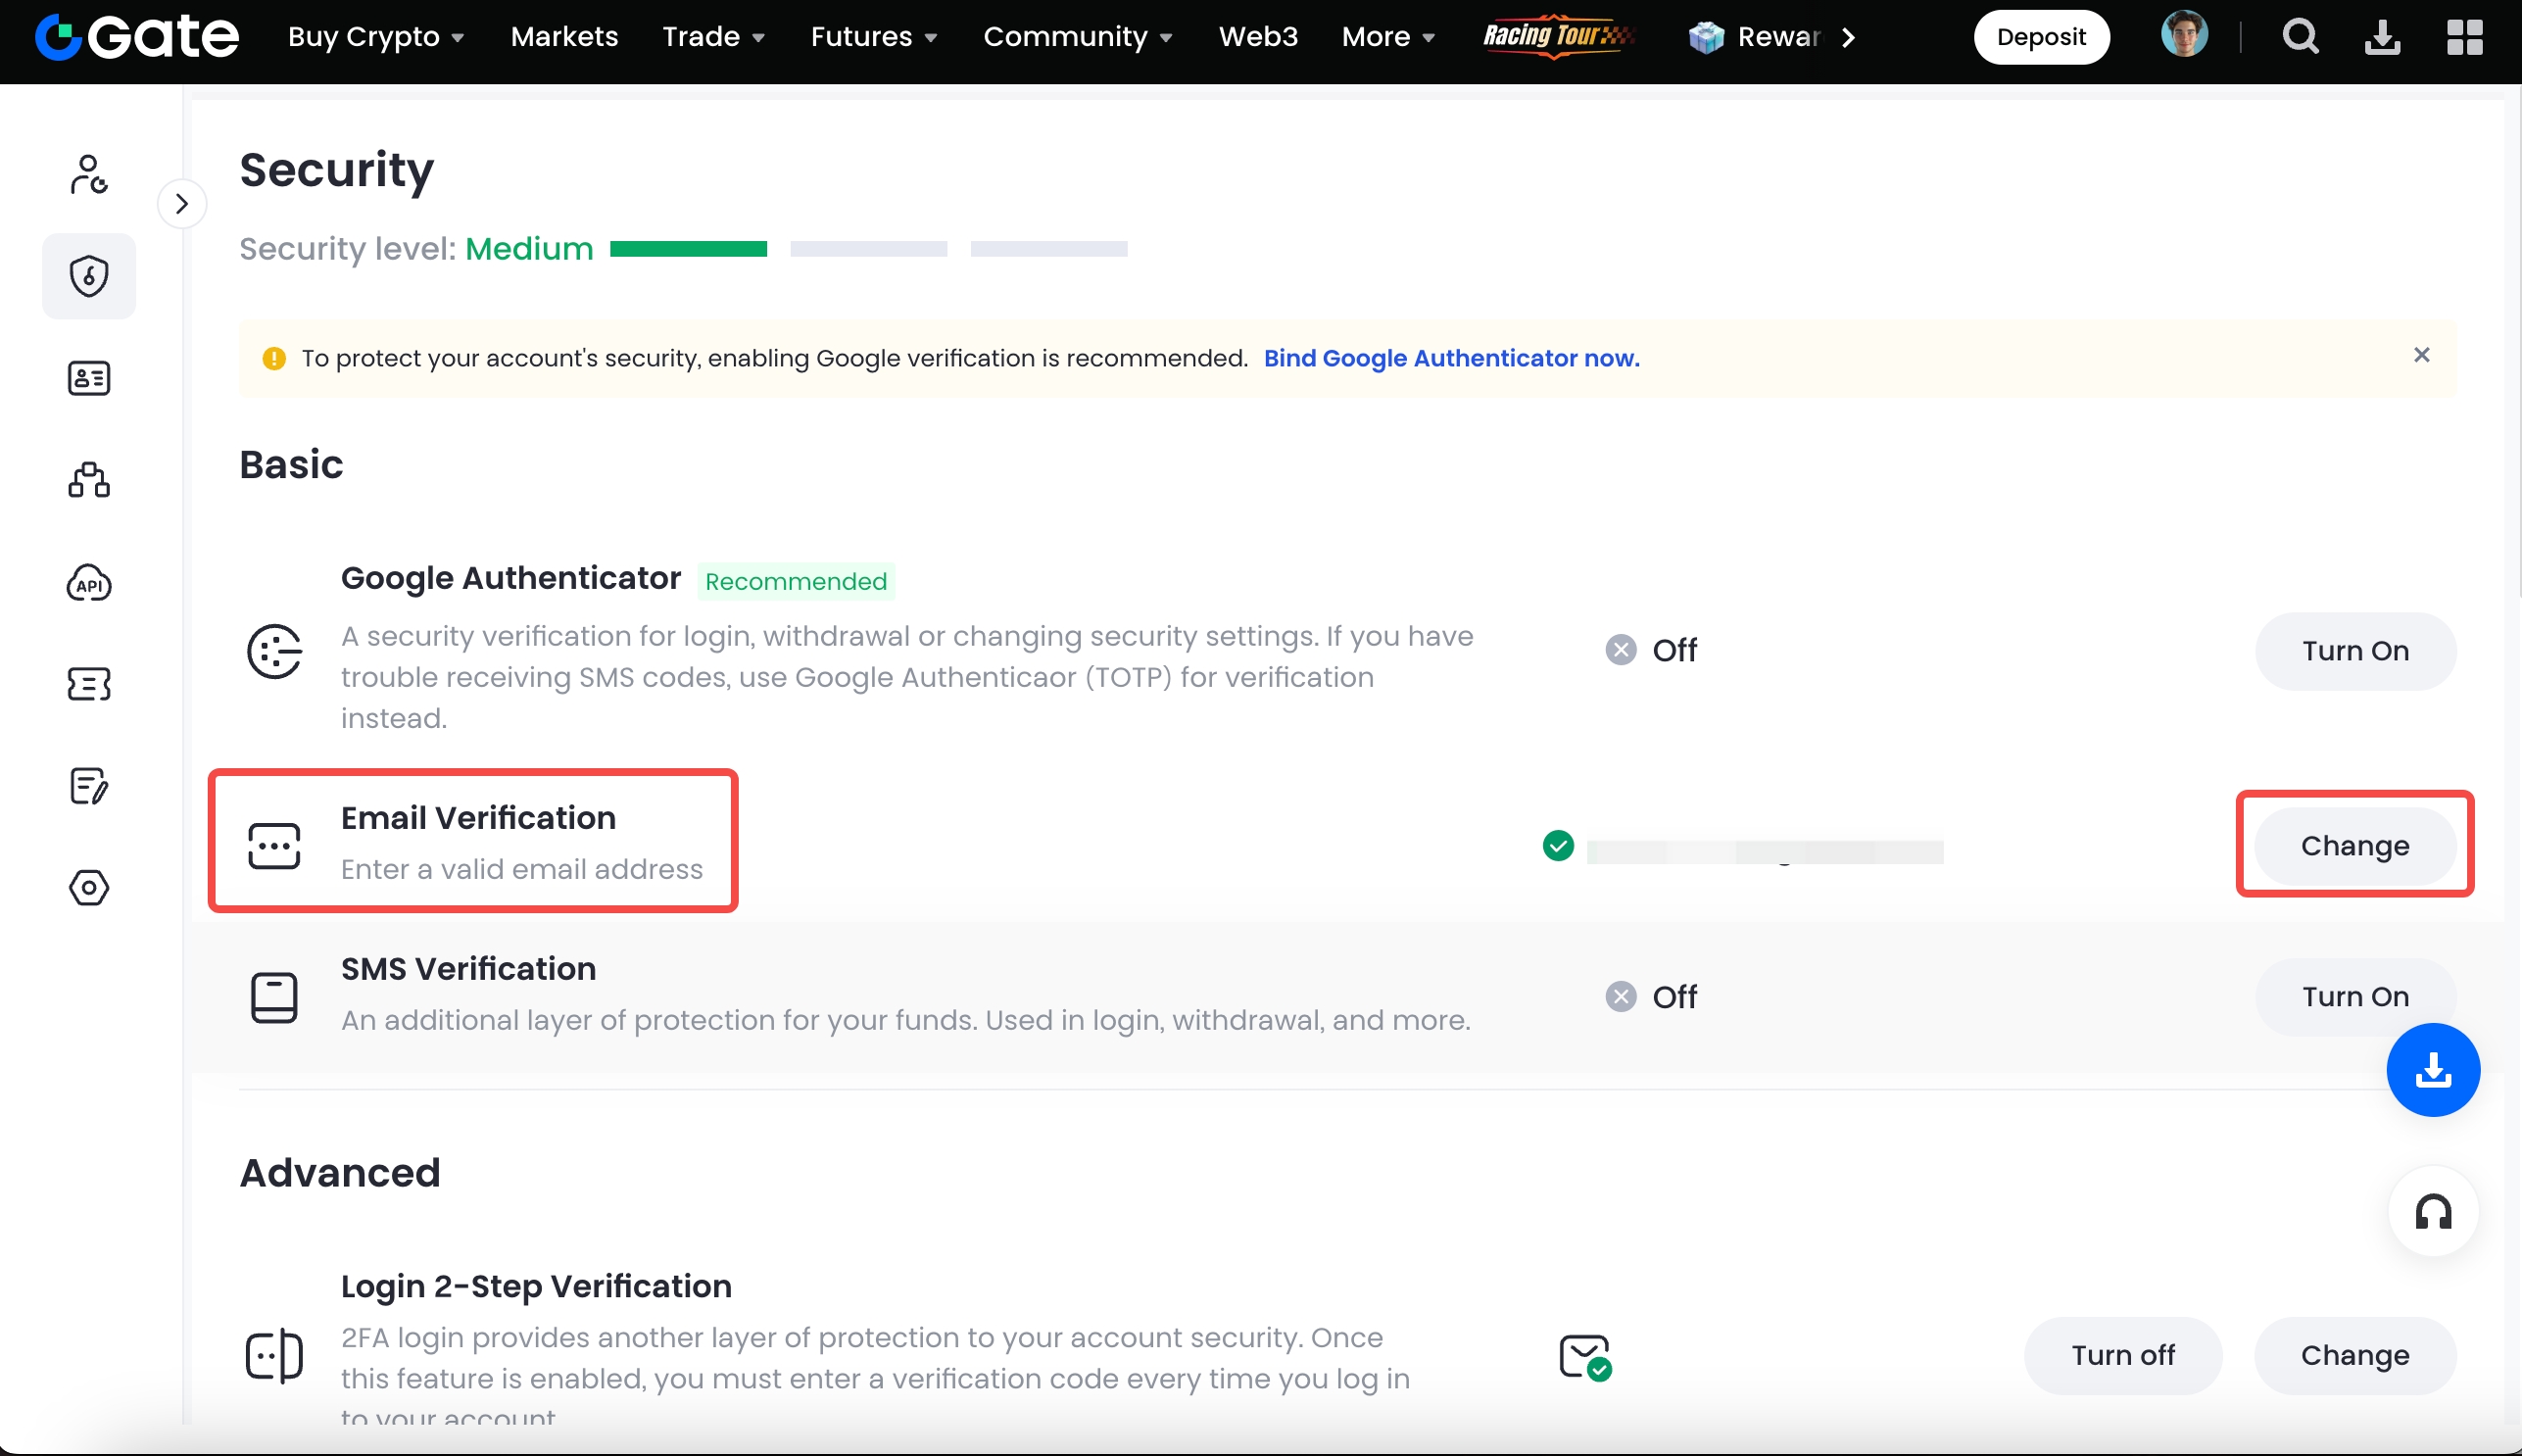Open the apps grid icon in header
This screenshot has width=2522, height=1456.
2464,37
